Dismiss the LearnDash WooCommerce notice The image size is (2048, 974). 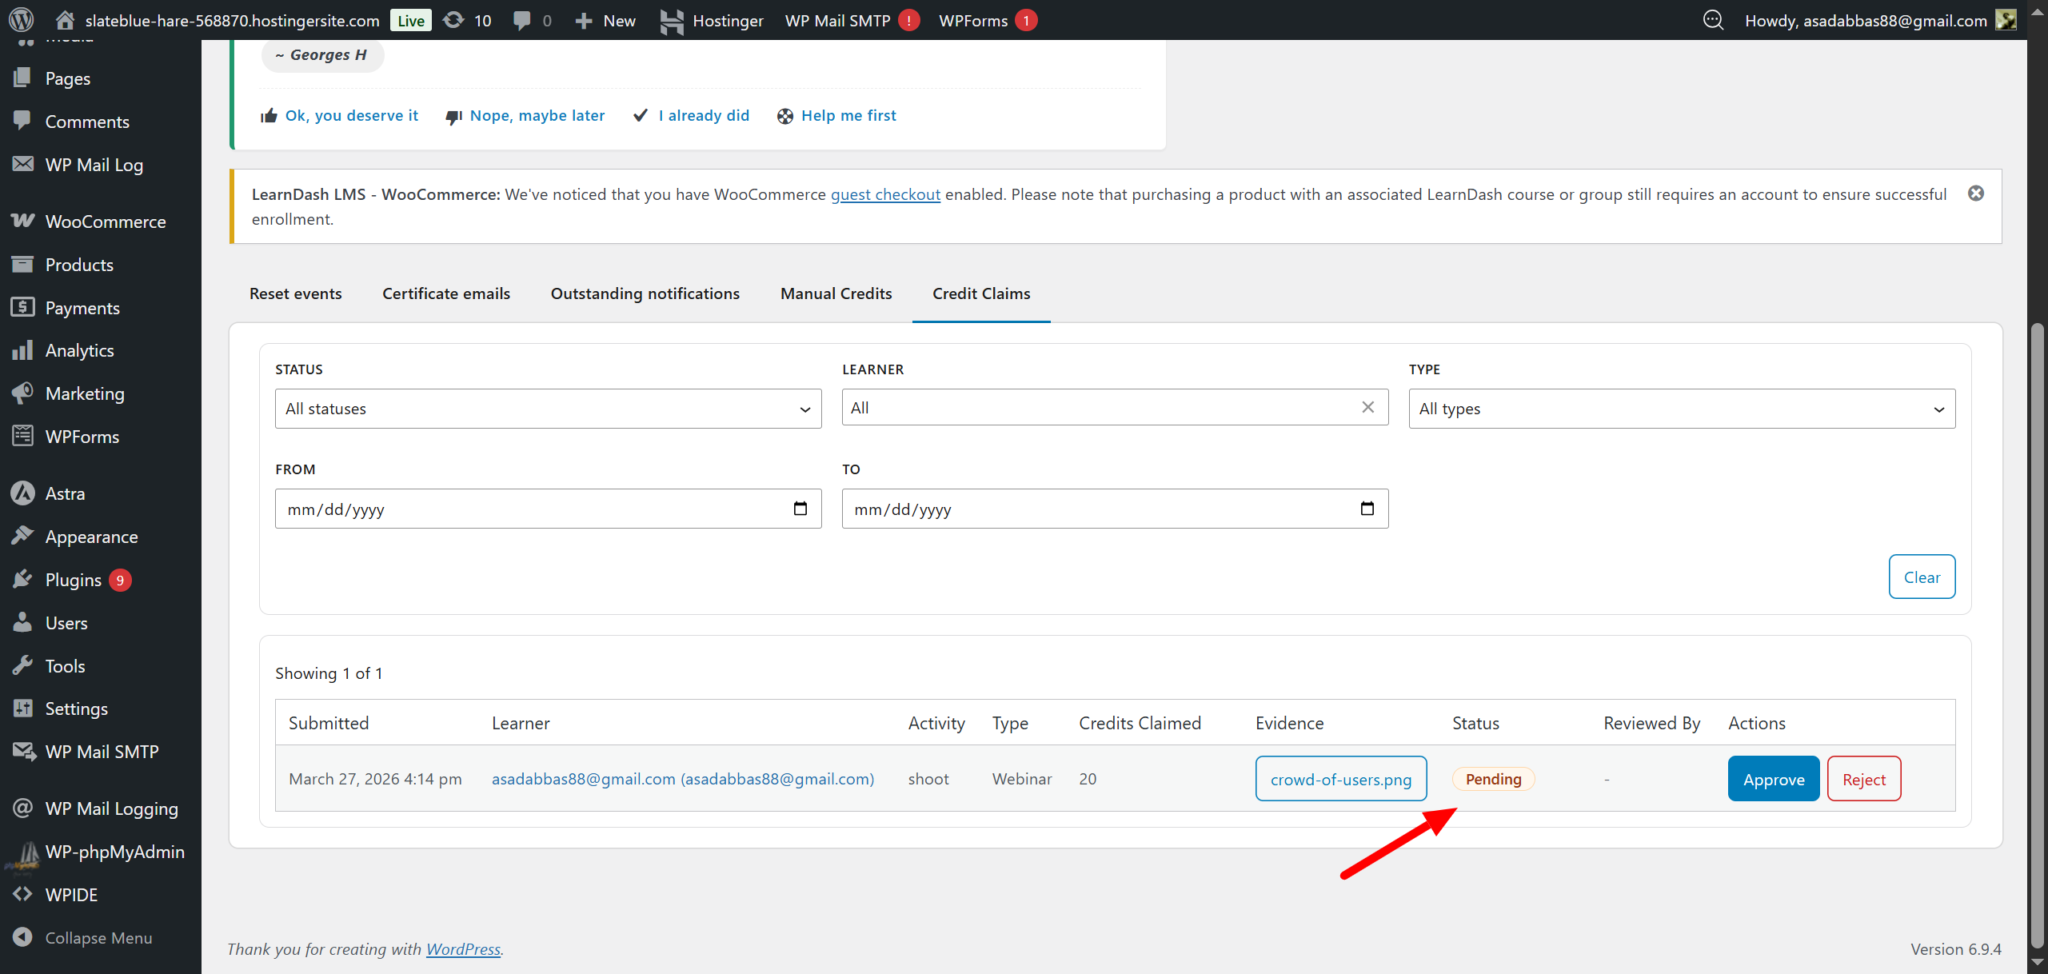(1976, 193)
